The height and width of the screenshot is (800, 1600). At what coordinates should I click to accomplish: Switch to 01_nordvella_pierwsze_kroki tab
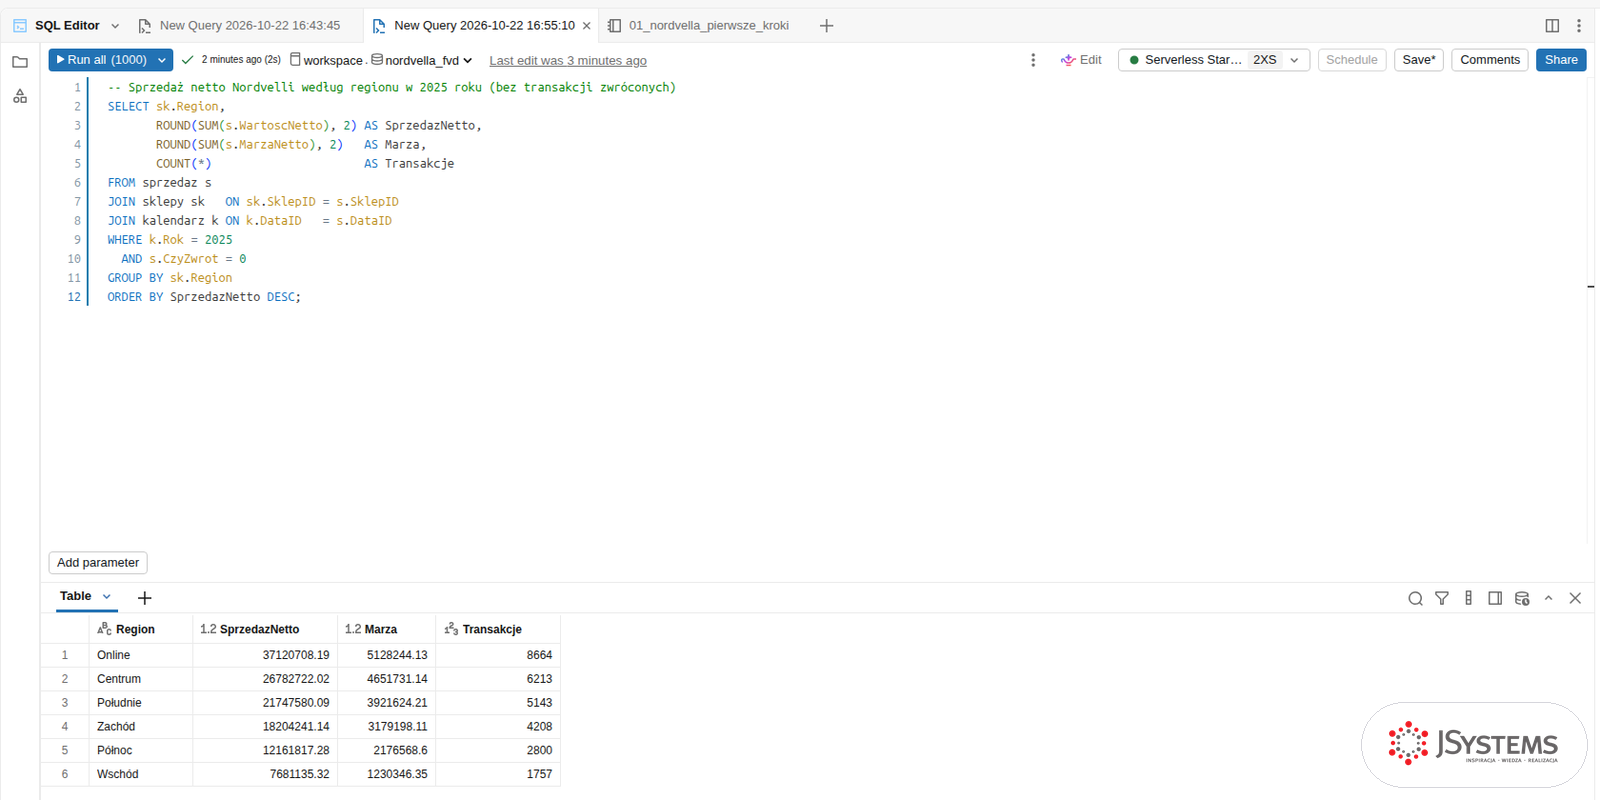click(699, 26)
